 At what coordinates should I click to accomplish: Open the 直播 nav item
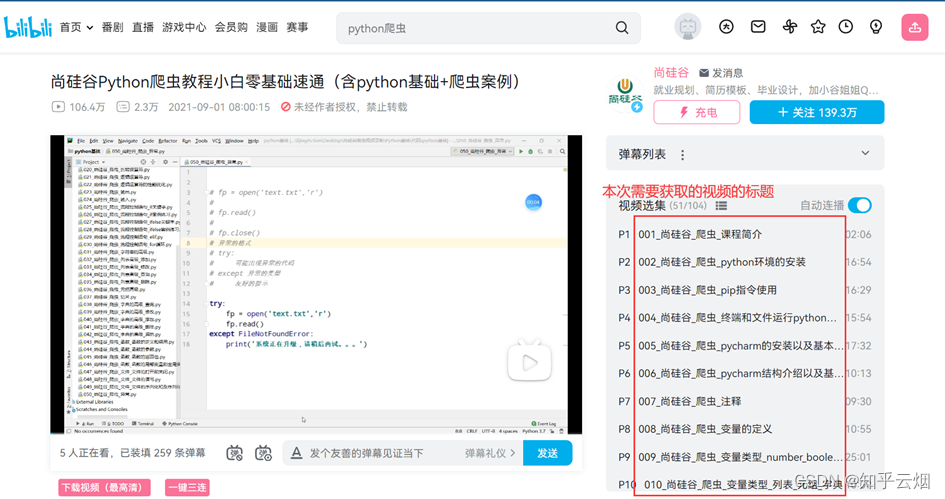[143, 27]
